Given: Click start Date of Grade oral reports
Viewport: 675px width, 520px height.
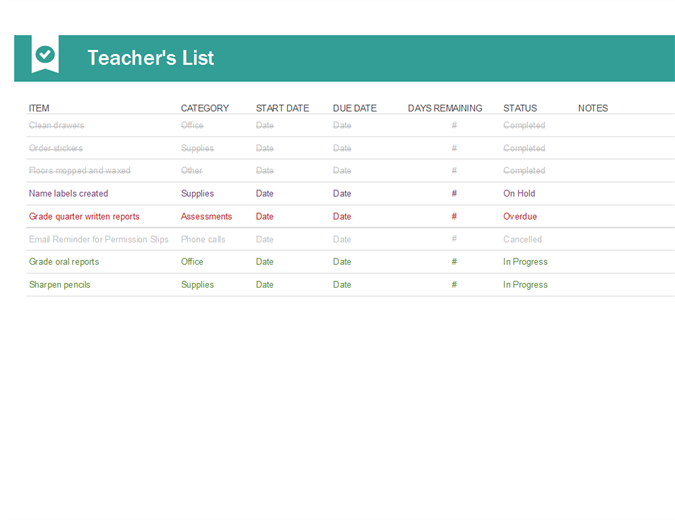Looking at the screenshot, I should pyautogui.click(x=265, y=262).
